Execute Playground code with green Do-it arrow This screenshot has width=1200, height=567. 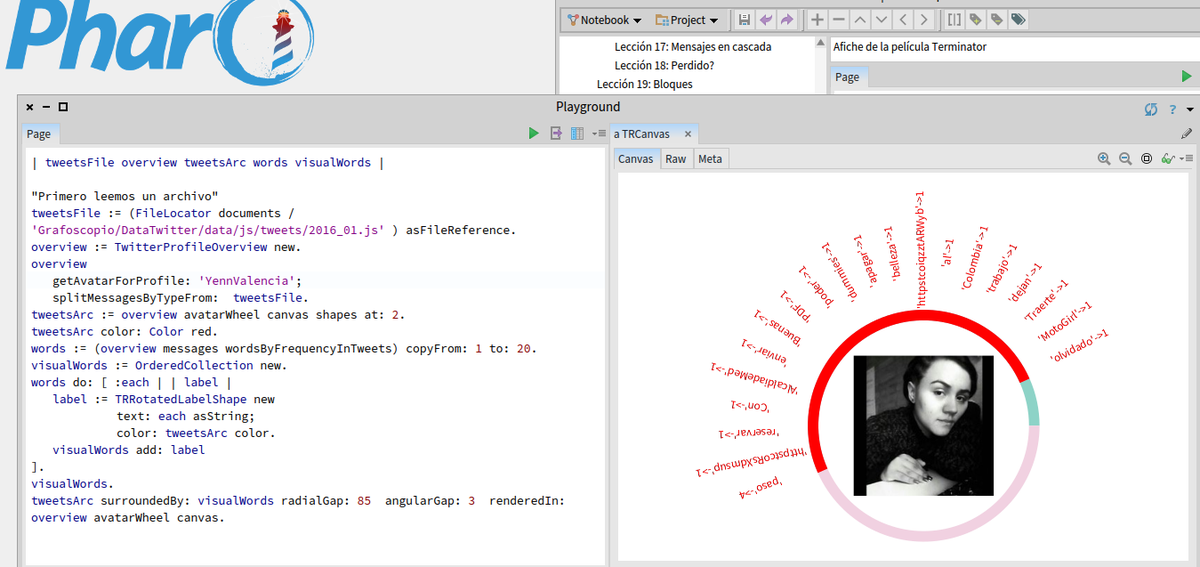tap(534, 133)
